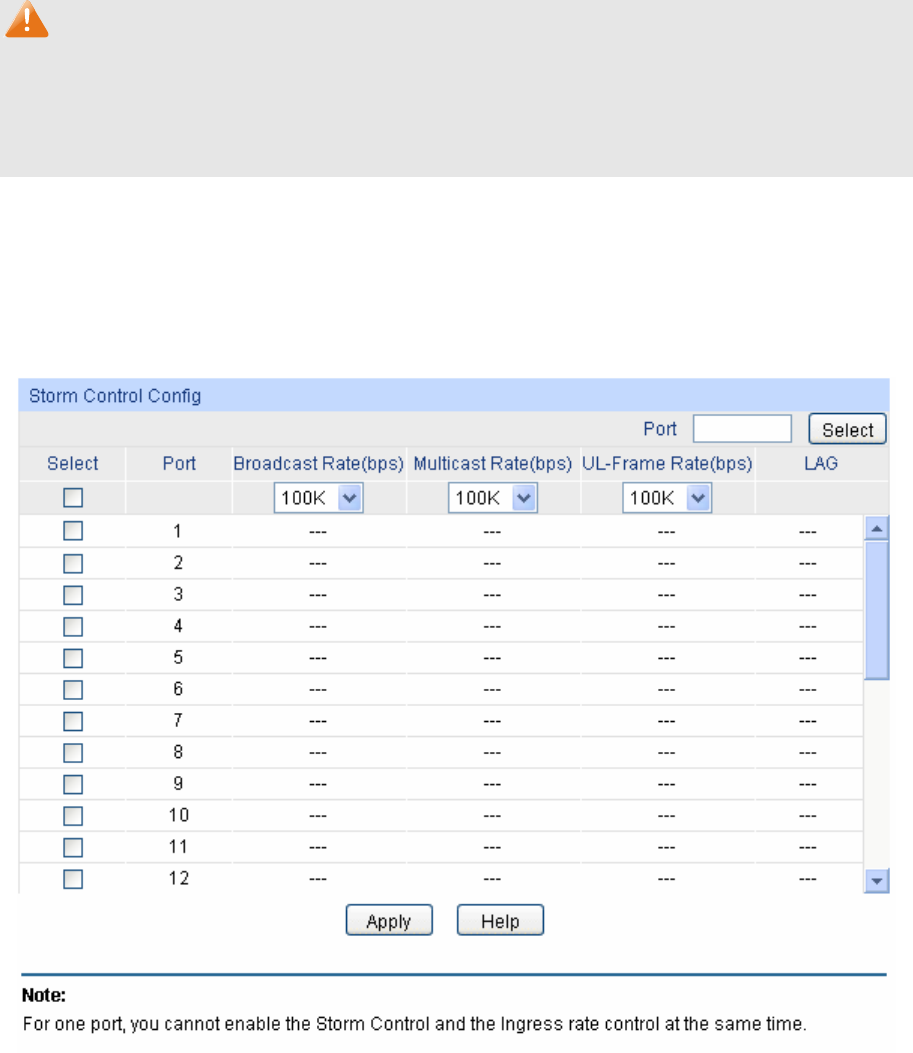Tick the checkbox next to port 12
Screen dimensions: 913x1053
[x=73, y=878]
